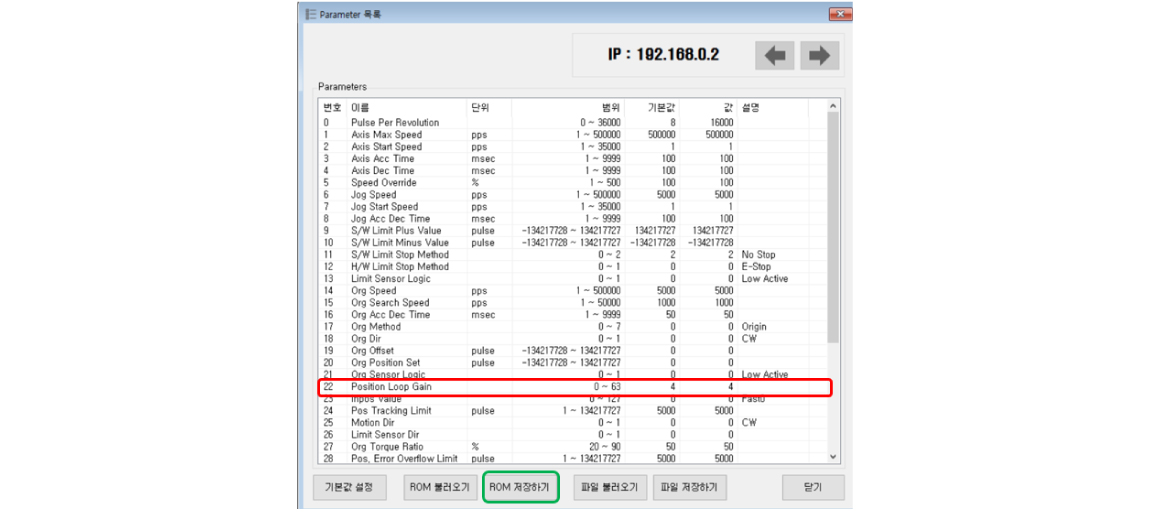Select the Pos Tracking Limit row
Screen dimensions: 1150x514
[572, 411]
